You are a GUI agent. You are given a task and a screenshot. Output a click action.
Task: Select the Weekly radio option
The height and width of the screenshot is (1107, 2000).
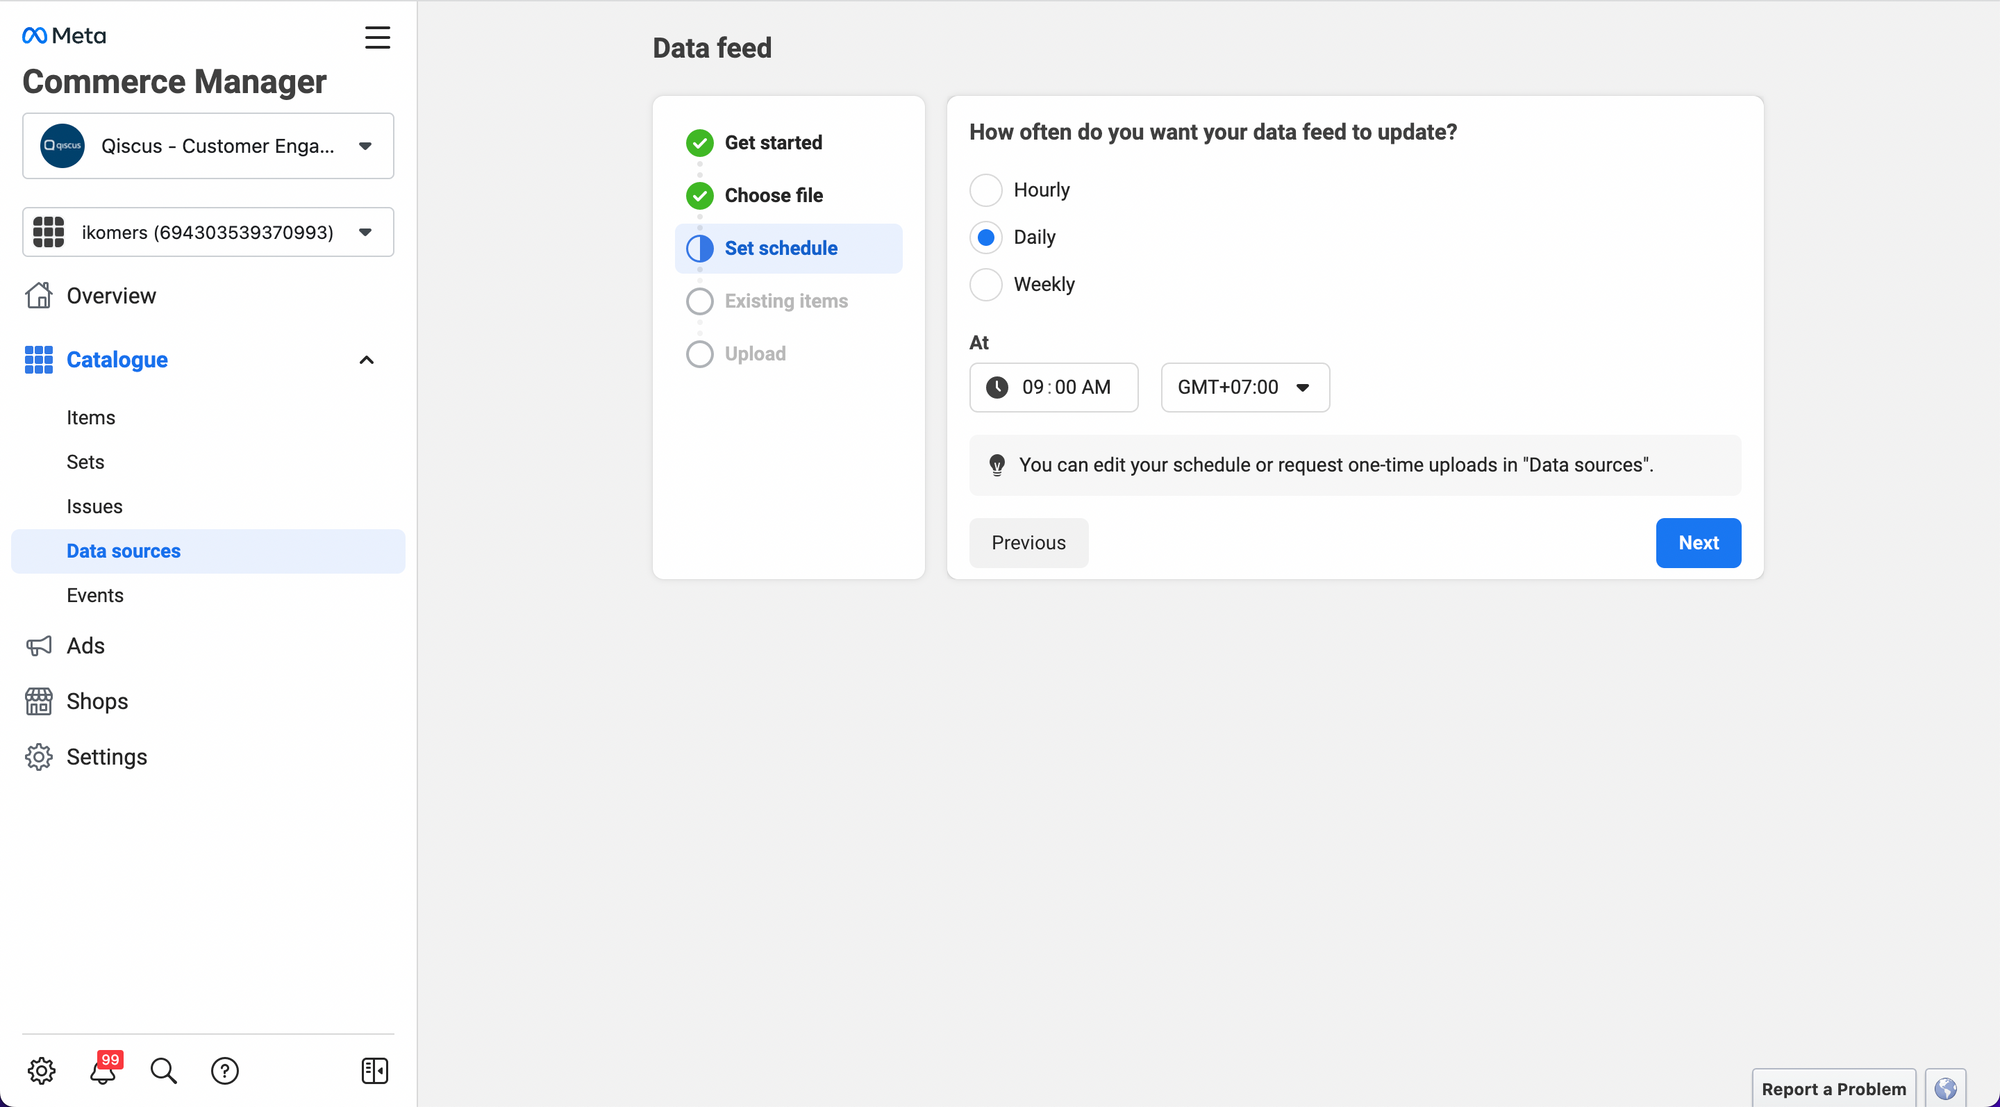pos(986,284)
